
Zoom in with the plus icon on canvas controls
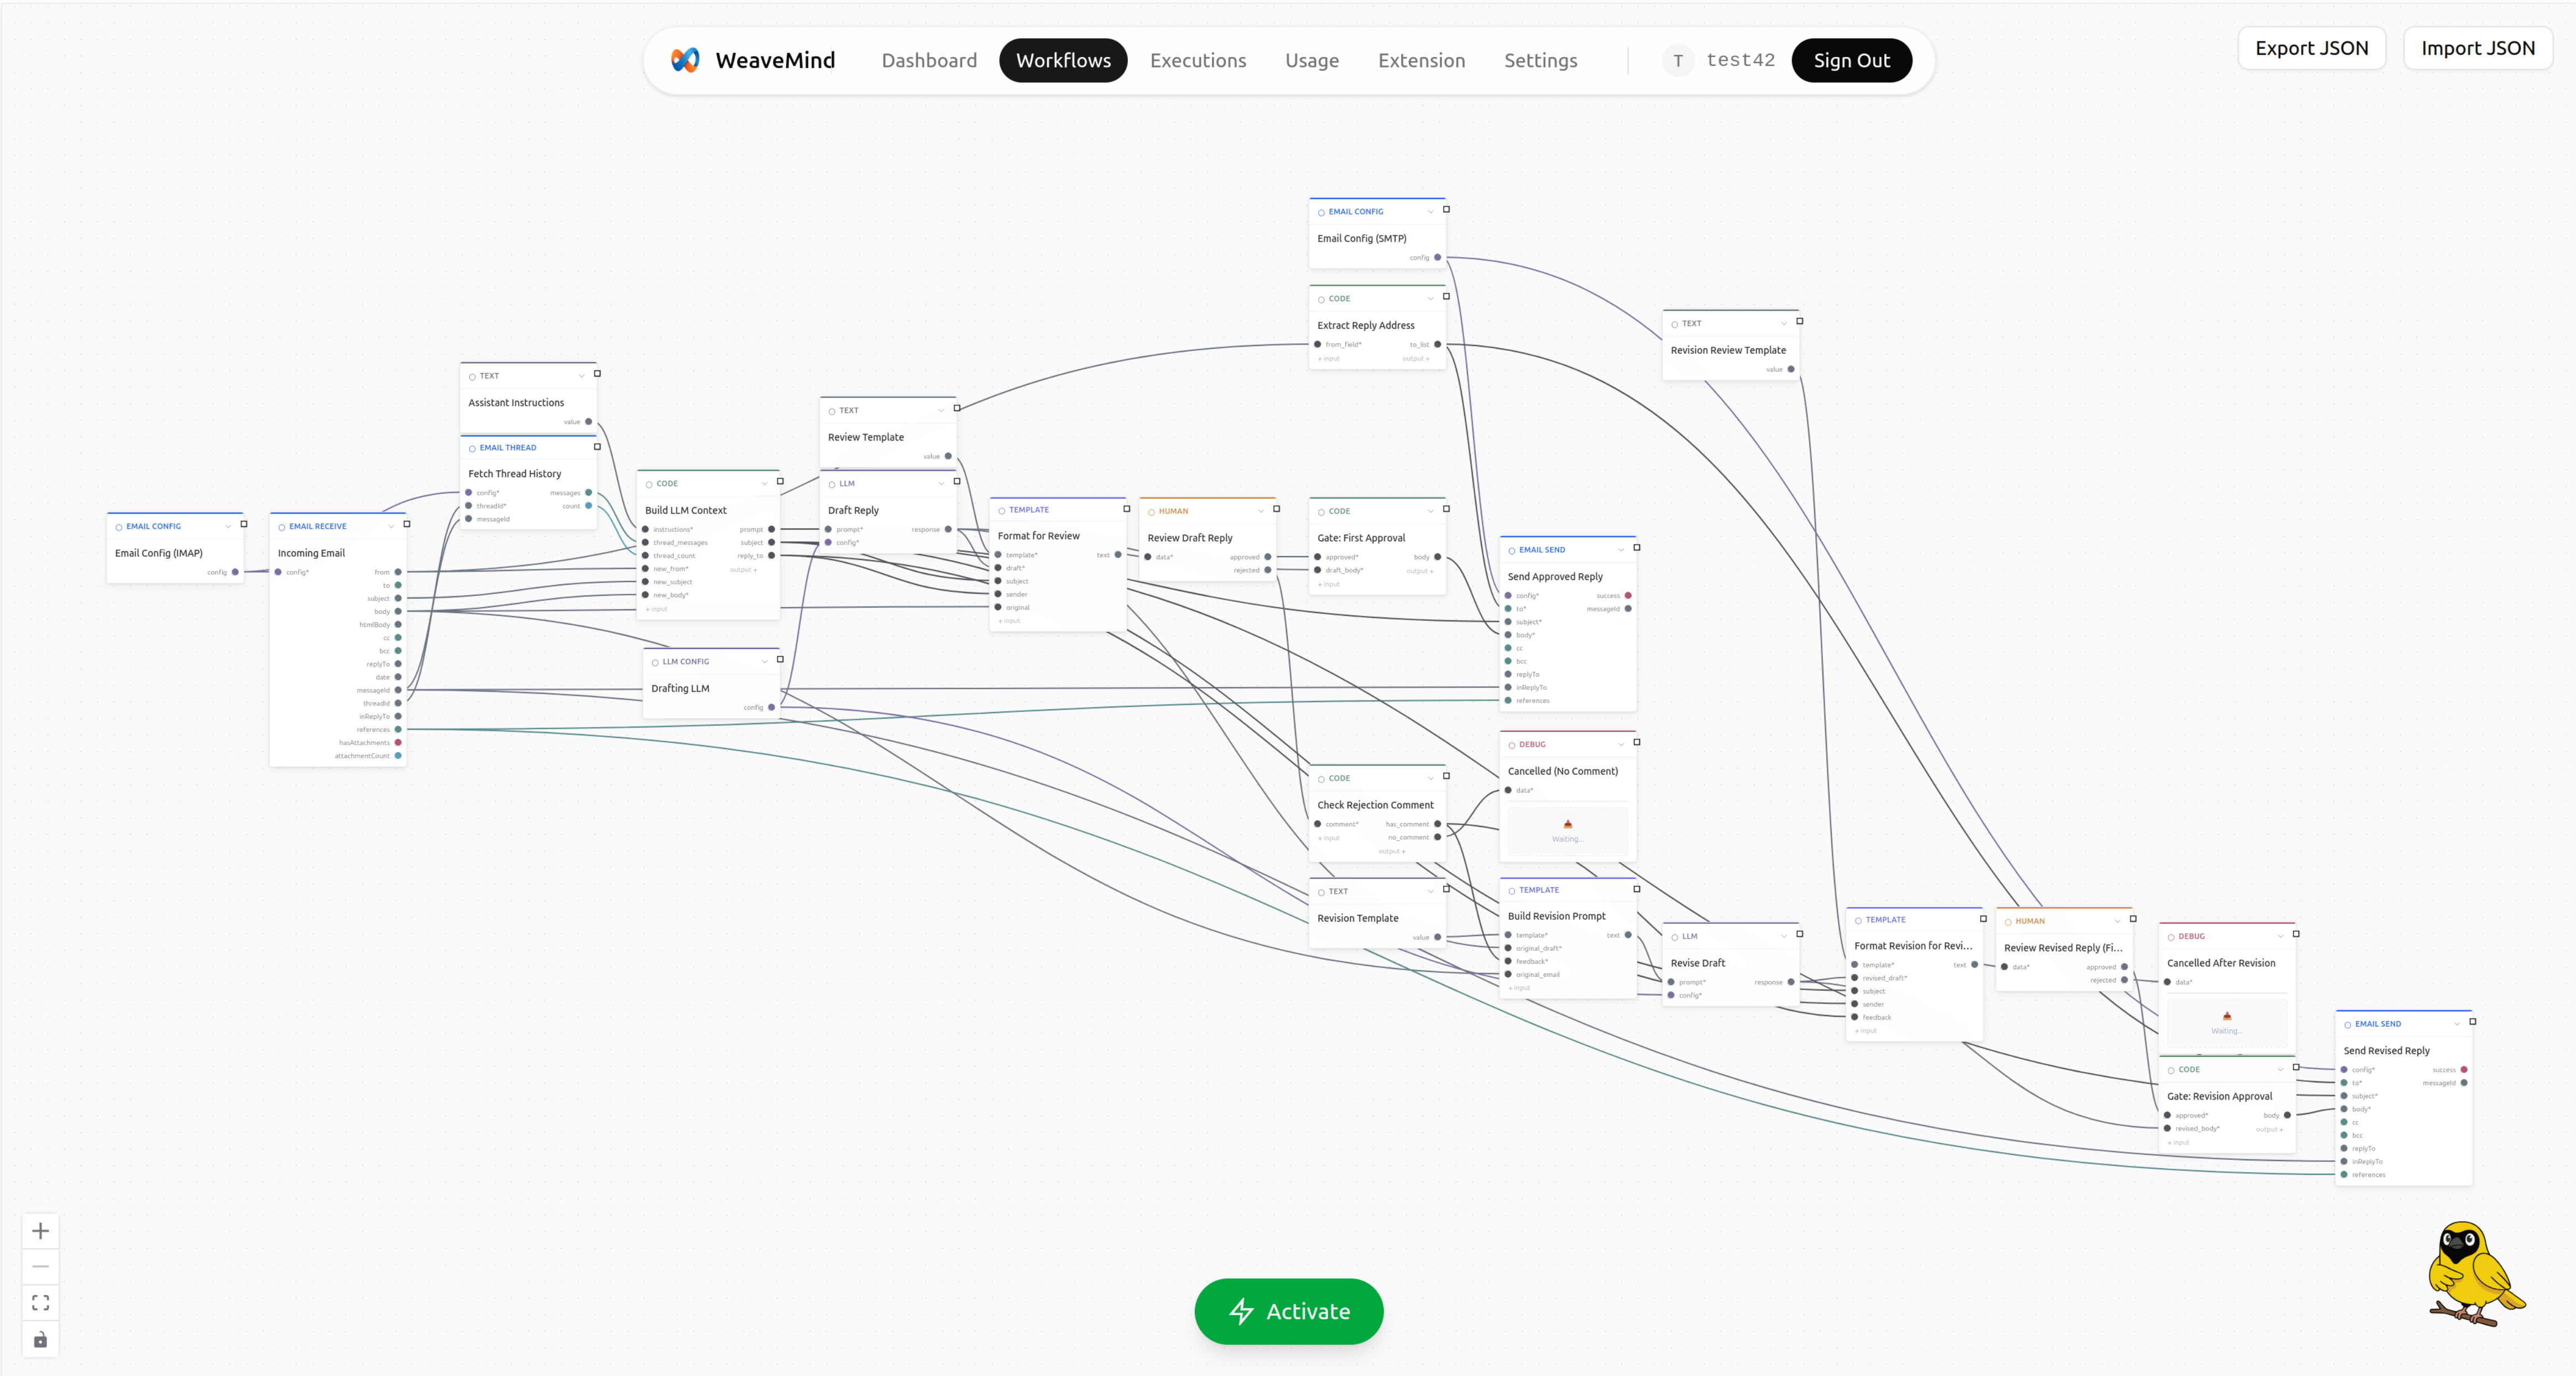point(40,1231)
